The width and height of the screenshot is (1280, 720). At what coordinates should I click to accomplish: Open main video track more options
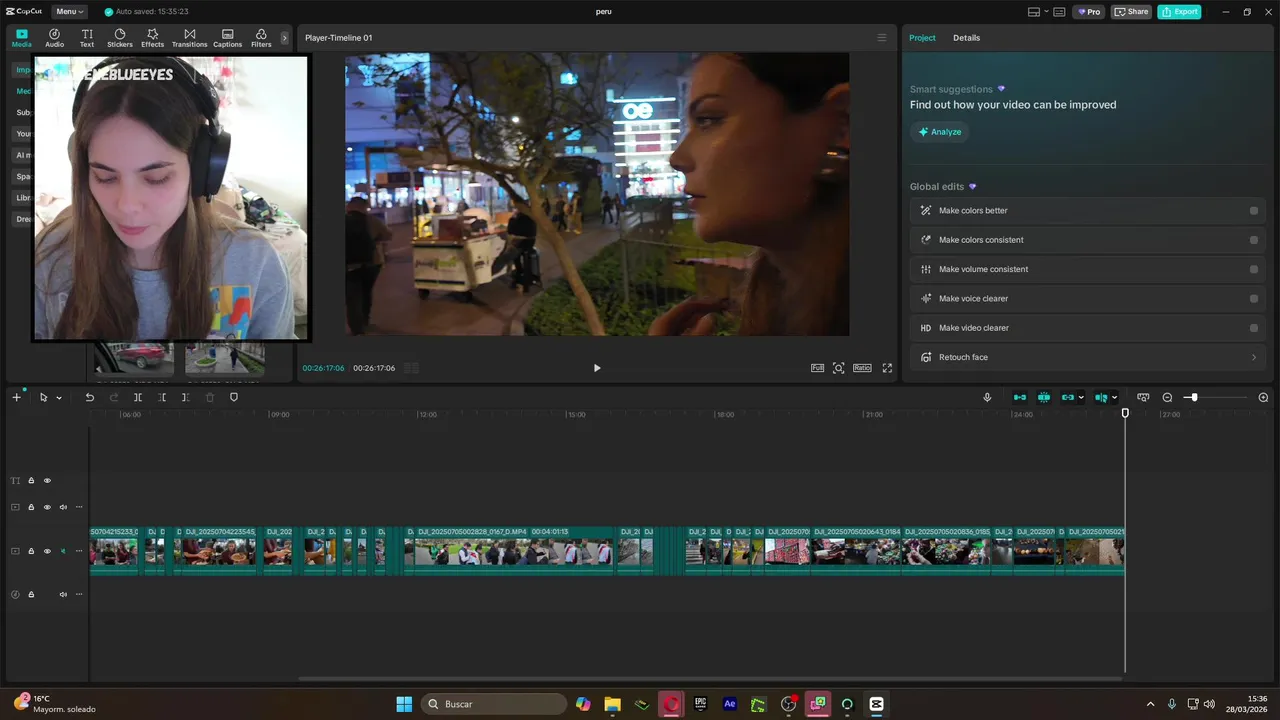(x=79, y=551)
